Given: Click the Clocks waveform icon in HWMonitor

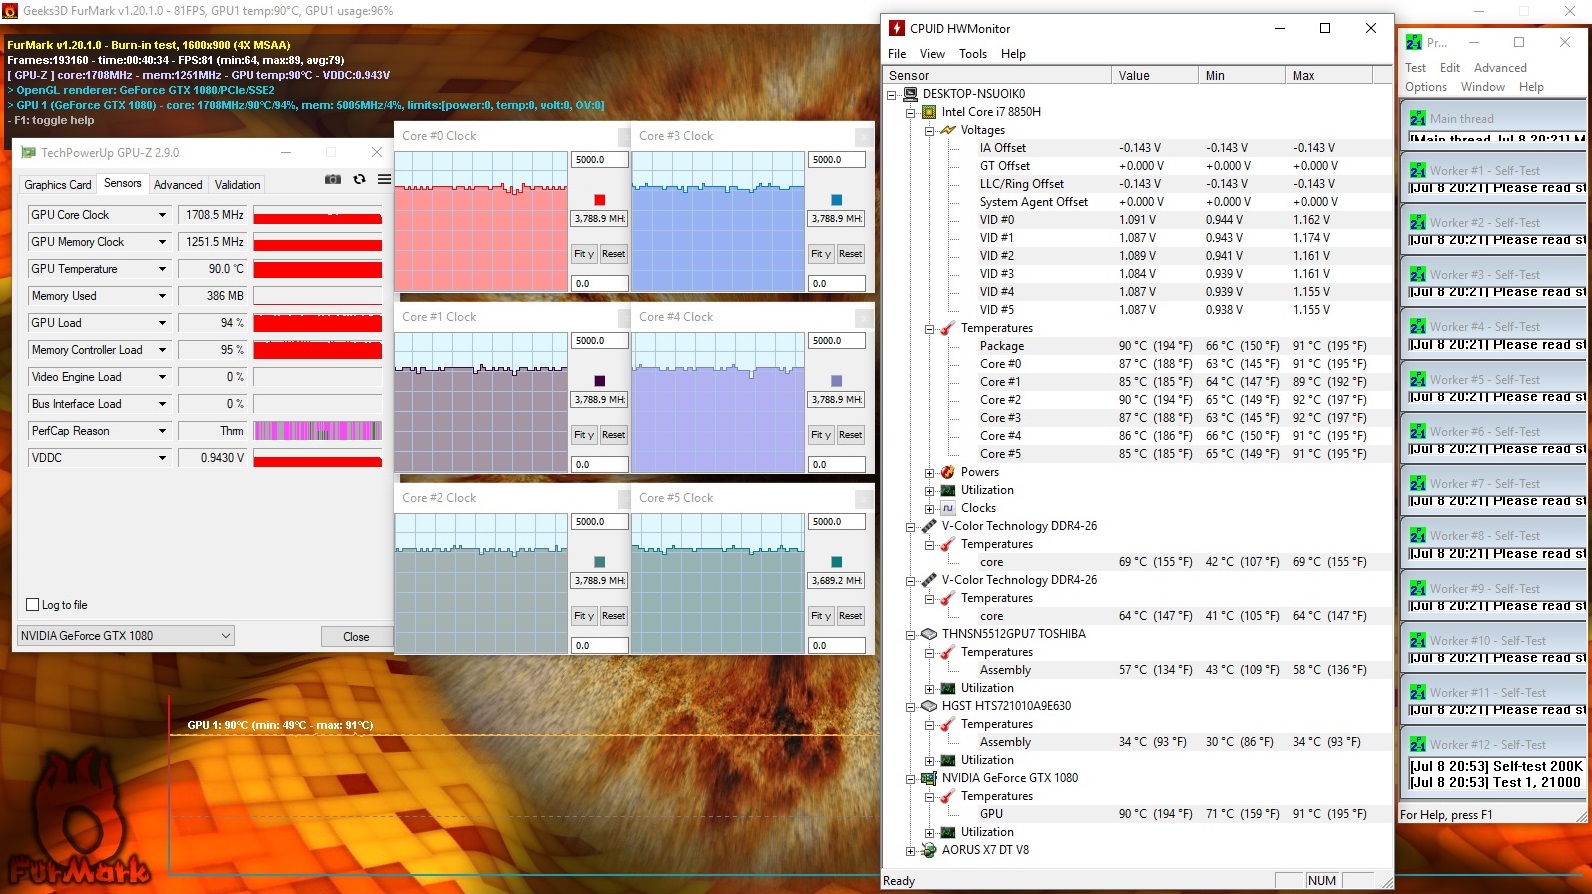Looking at the screenshot, I should point(948,508).
